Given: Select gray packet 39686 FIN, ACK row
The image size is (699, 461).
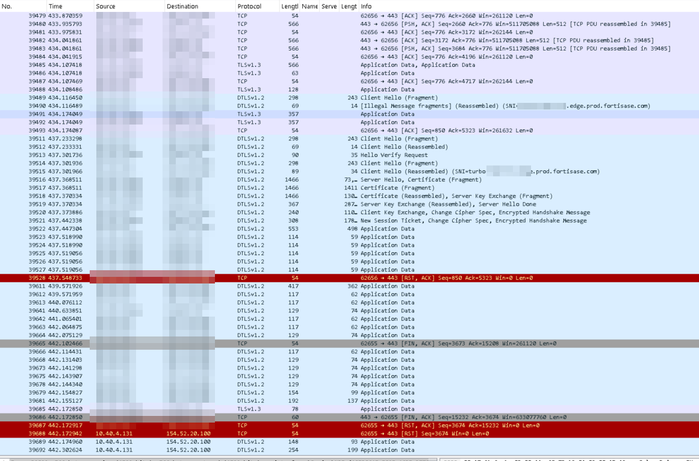Looking at the screenshot, I should (350, 417).
